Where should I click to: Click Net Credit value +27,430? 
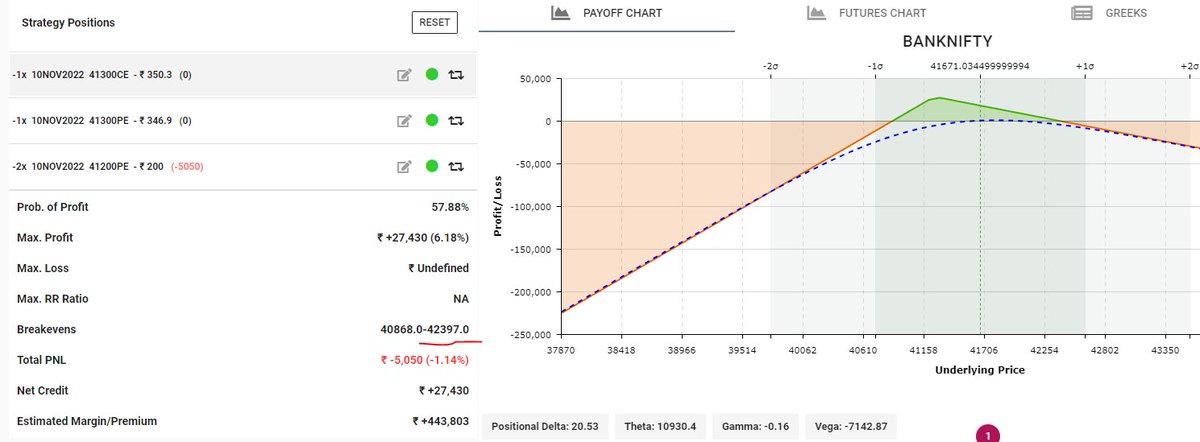point(444,390)
